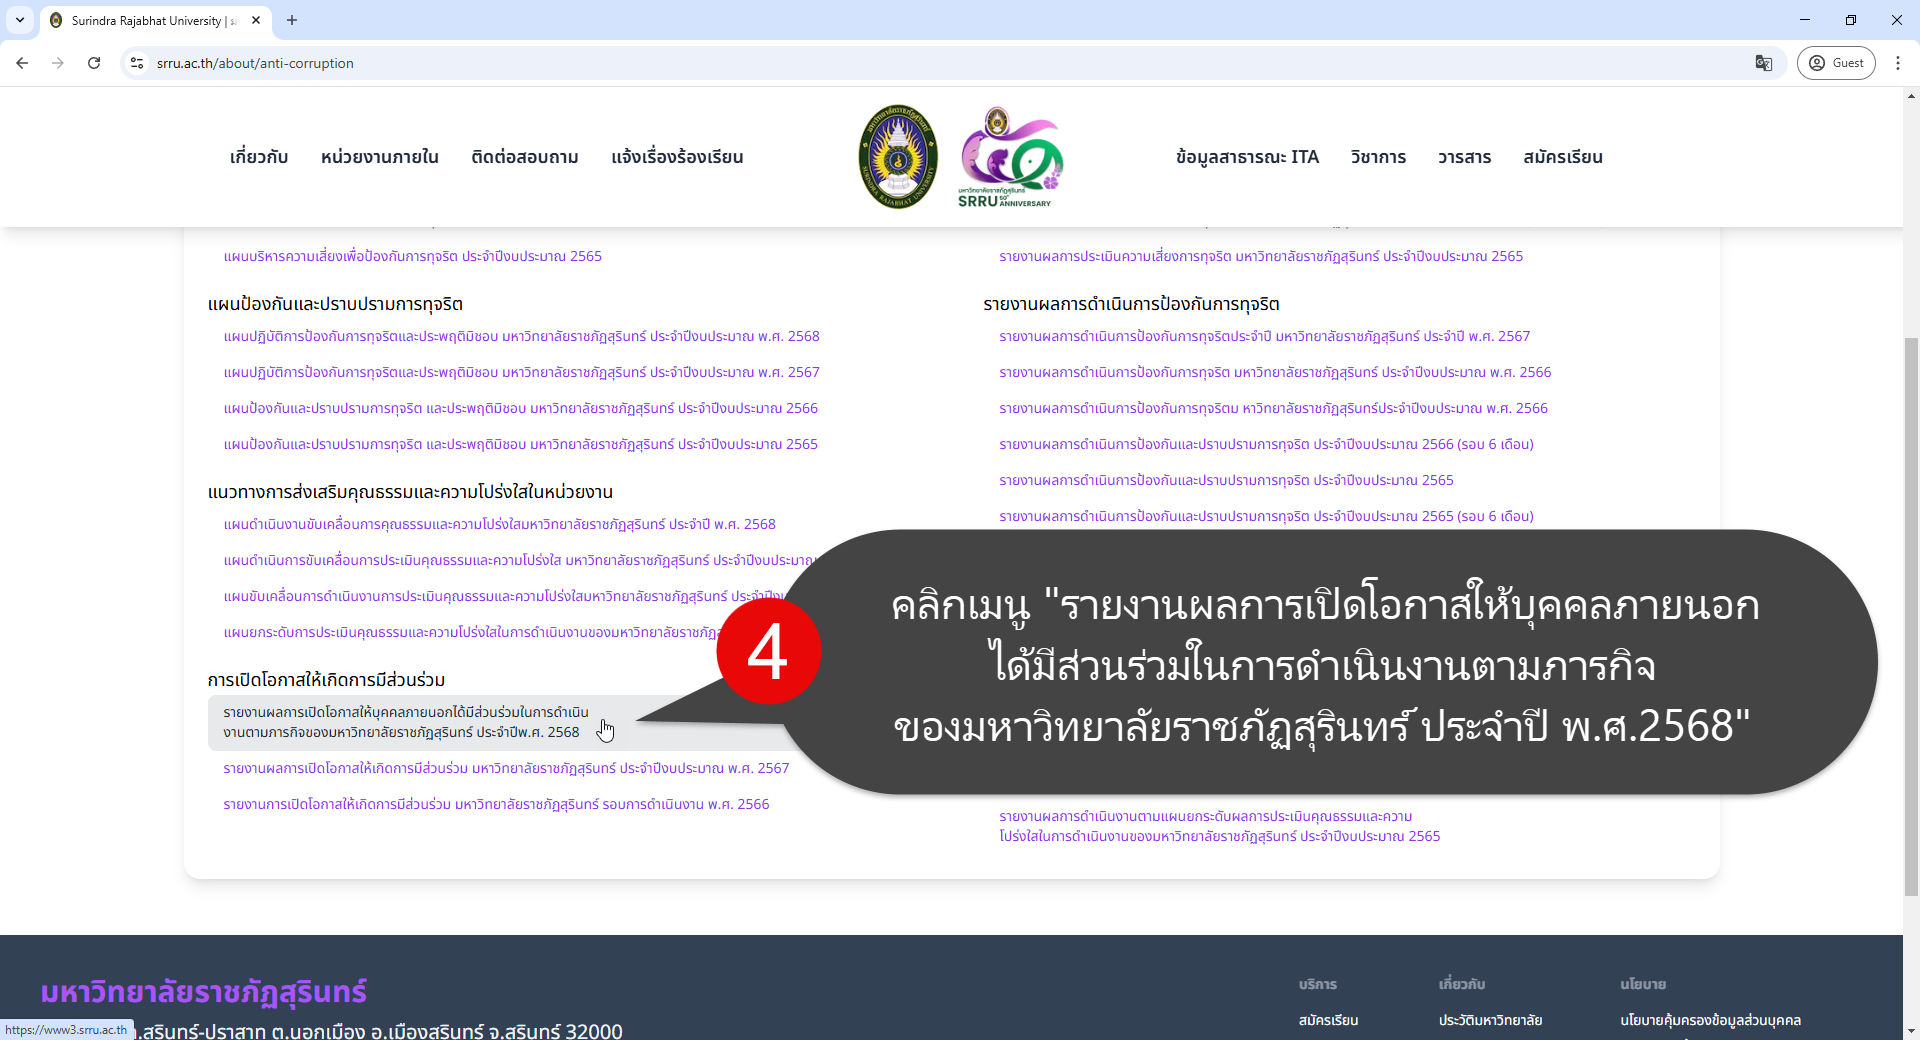Open a new browser tab with the plus icon
The height and width of the screenshot is (1040, 1920).
tap(292, 20)
